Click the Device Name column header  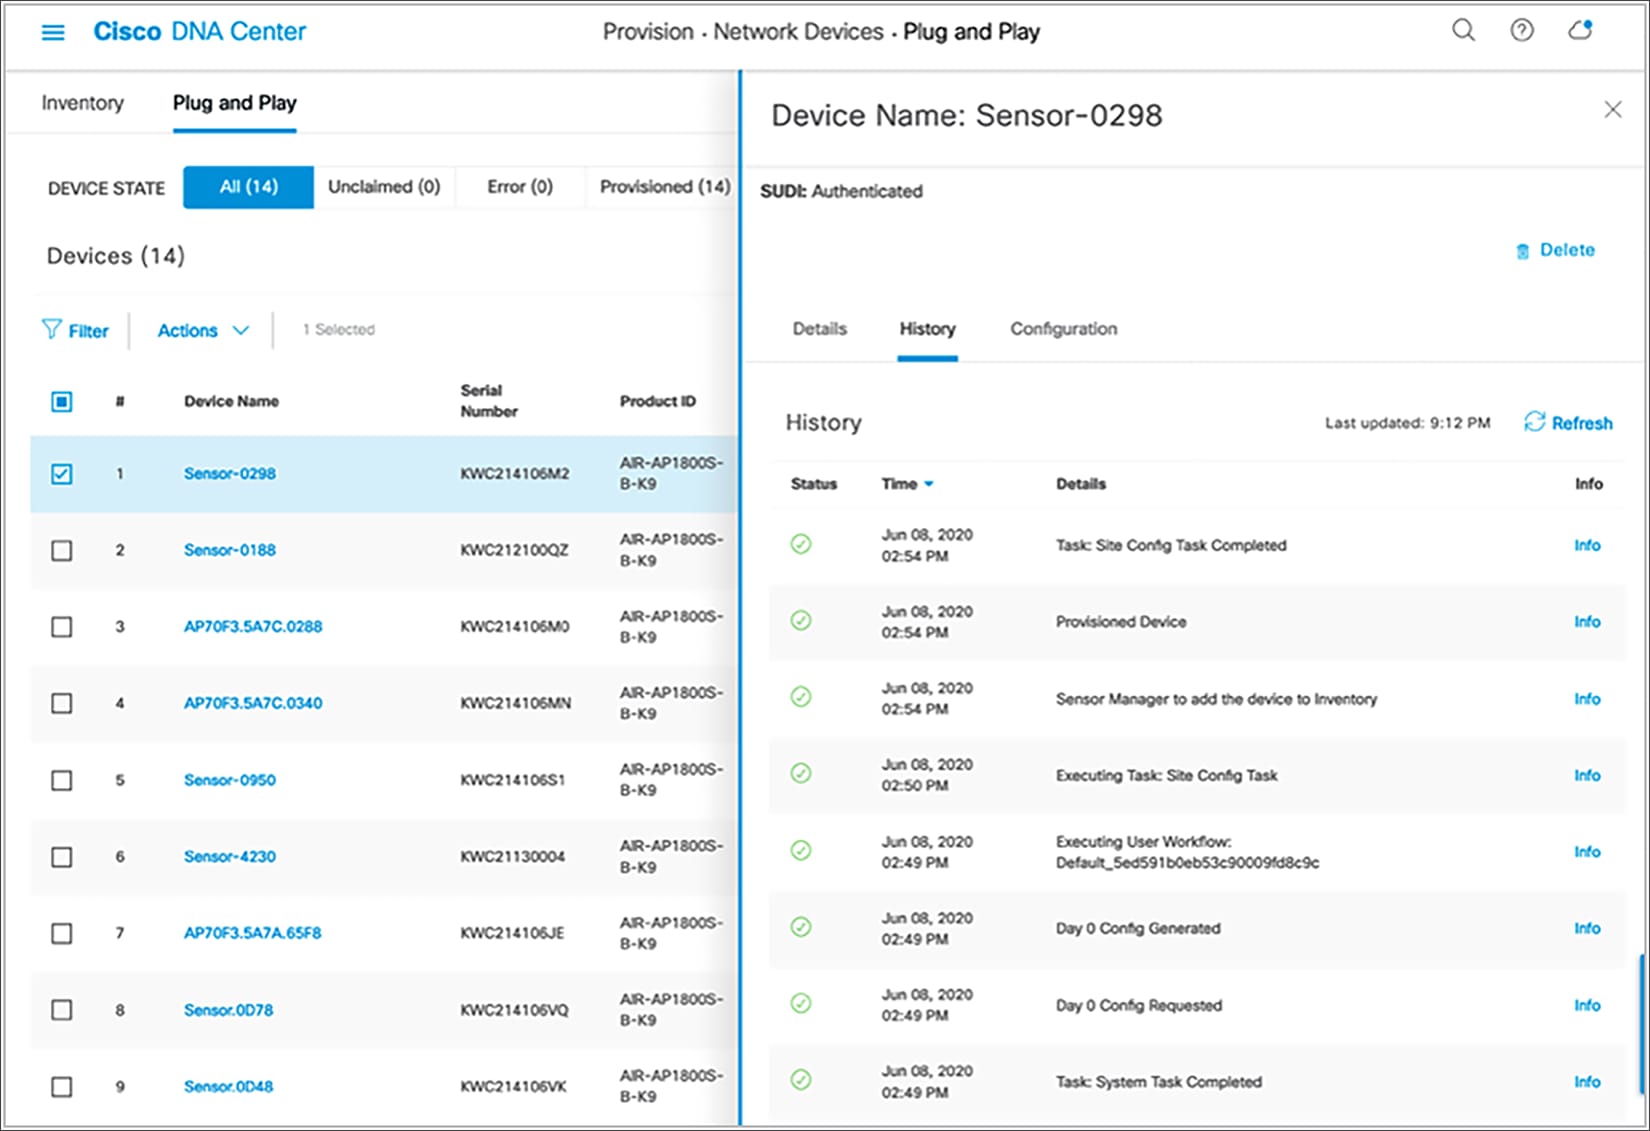[231, 401]
